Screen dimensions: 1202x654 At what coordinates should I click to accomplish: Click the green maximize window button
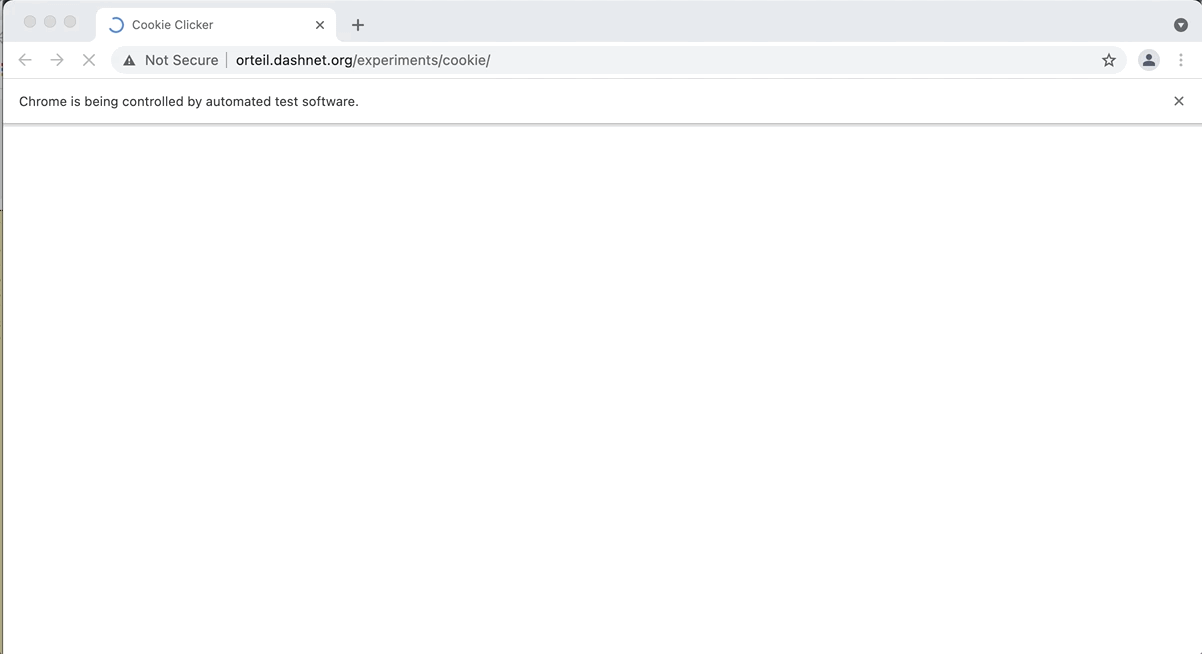point(70,22)
